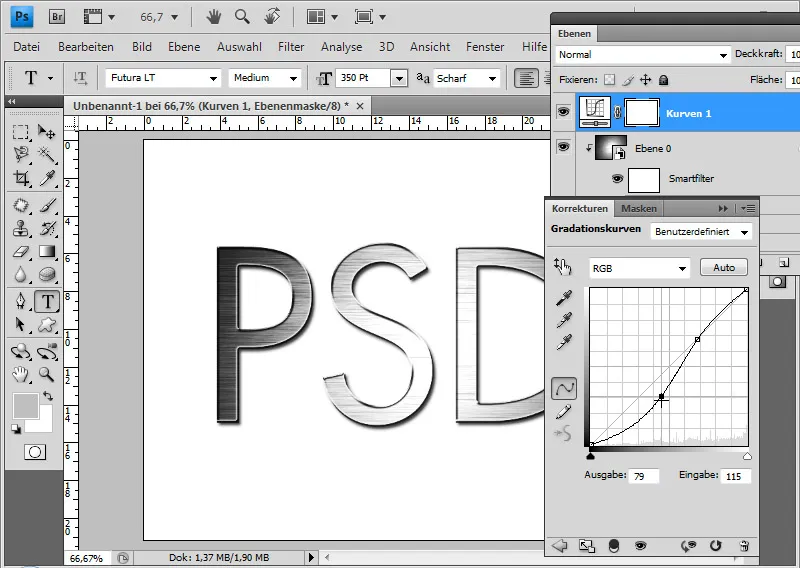Viewport: 800px width, 568px height.
Task: Select the Horizontal Type tool in toolbox
Action: coord(47,301)
